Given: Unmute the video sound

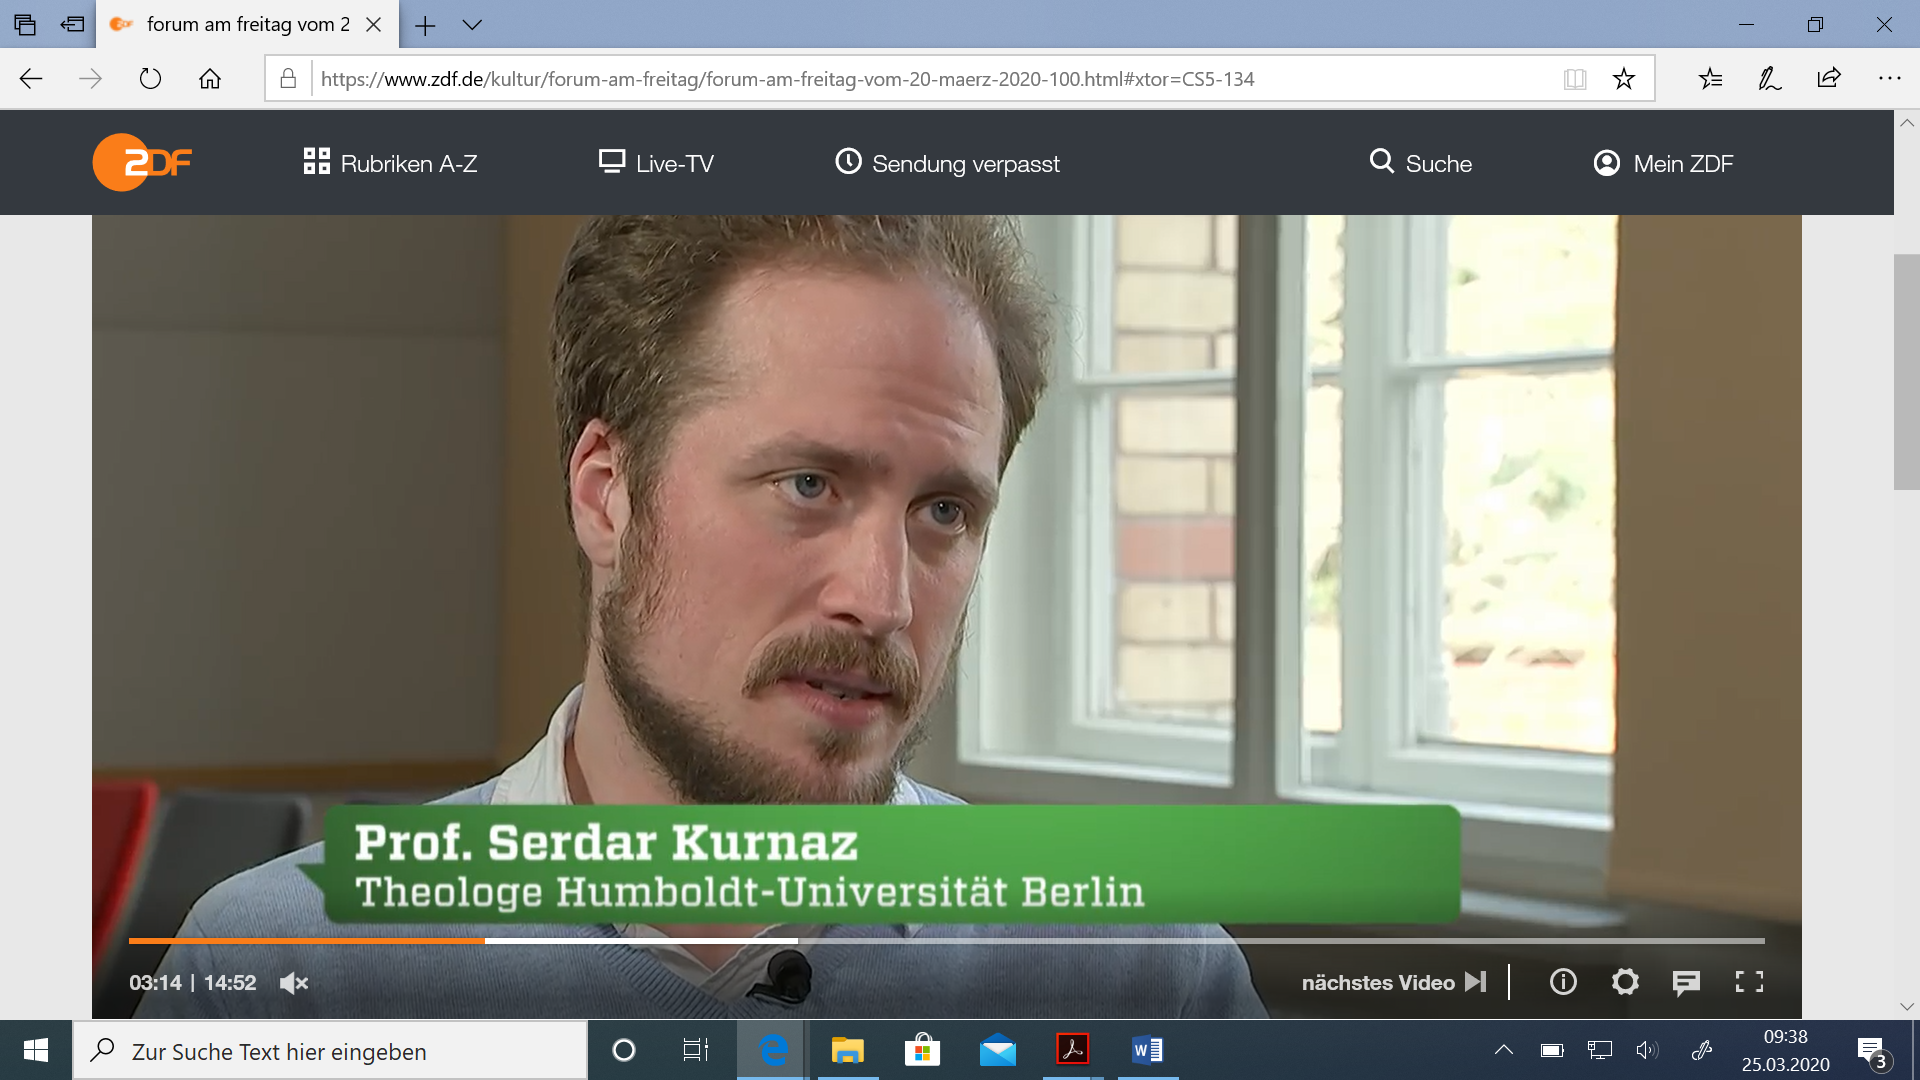Looking at the screenshot, I should 293,983.
